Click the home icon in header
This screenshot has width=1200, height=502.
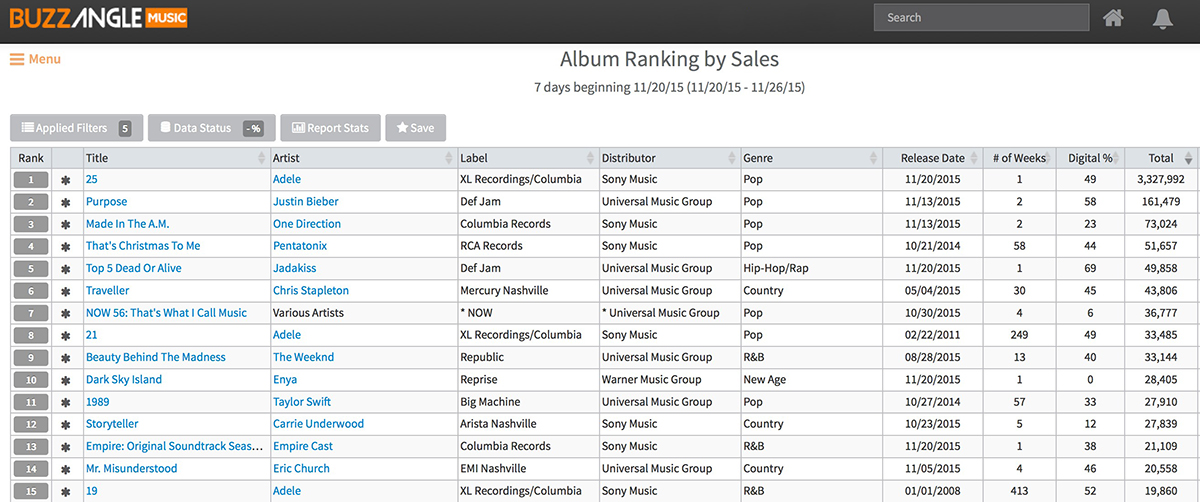coord(1113,18)
